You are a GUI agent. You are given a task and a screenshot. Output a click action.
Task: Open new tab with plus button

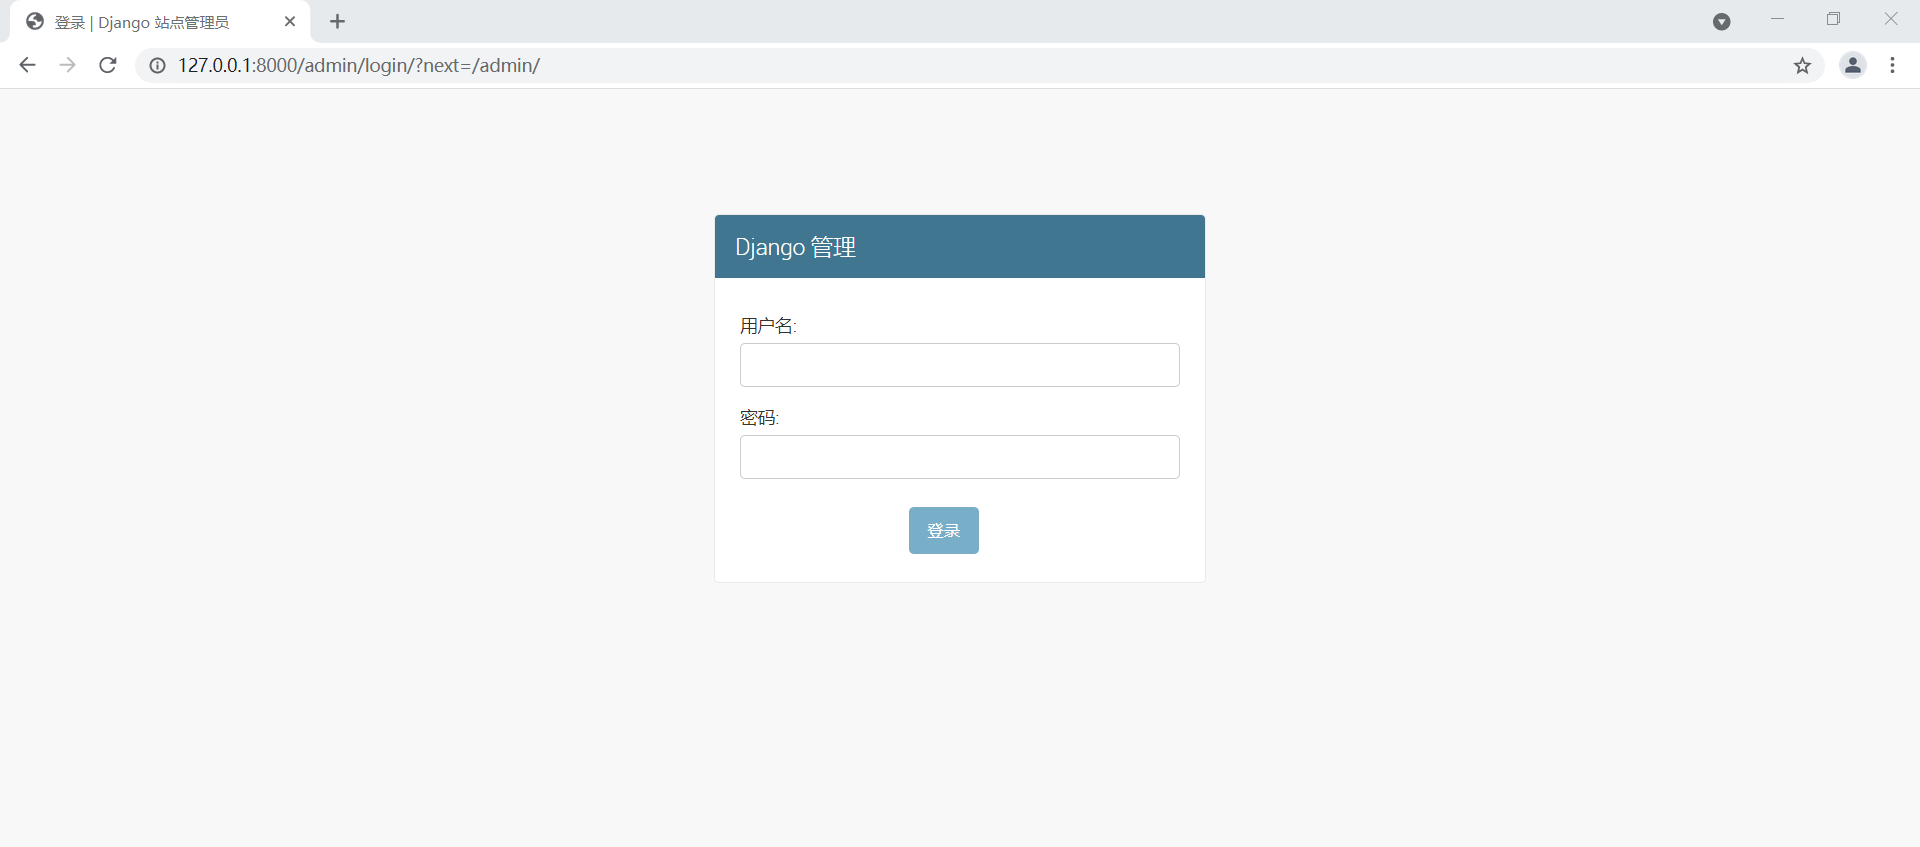(x=338, y=22)
